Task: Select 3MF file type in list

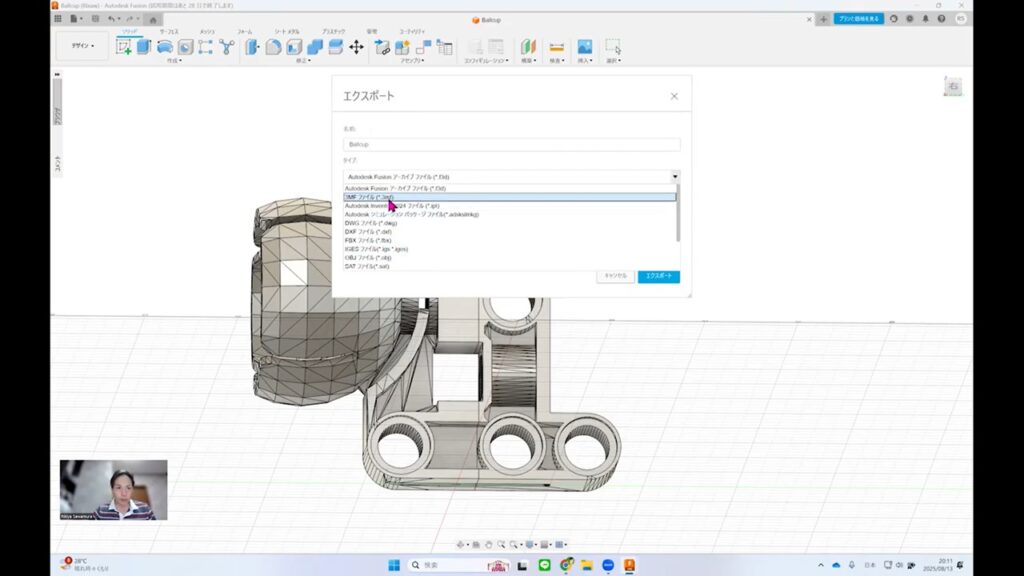Action: click(x=509, y=197)
